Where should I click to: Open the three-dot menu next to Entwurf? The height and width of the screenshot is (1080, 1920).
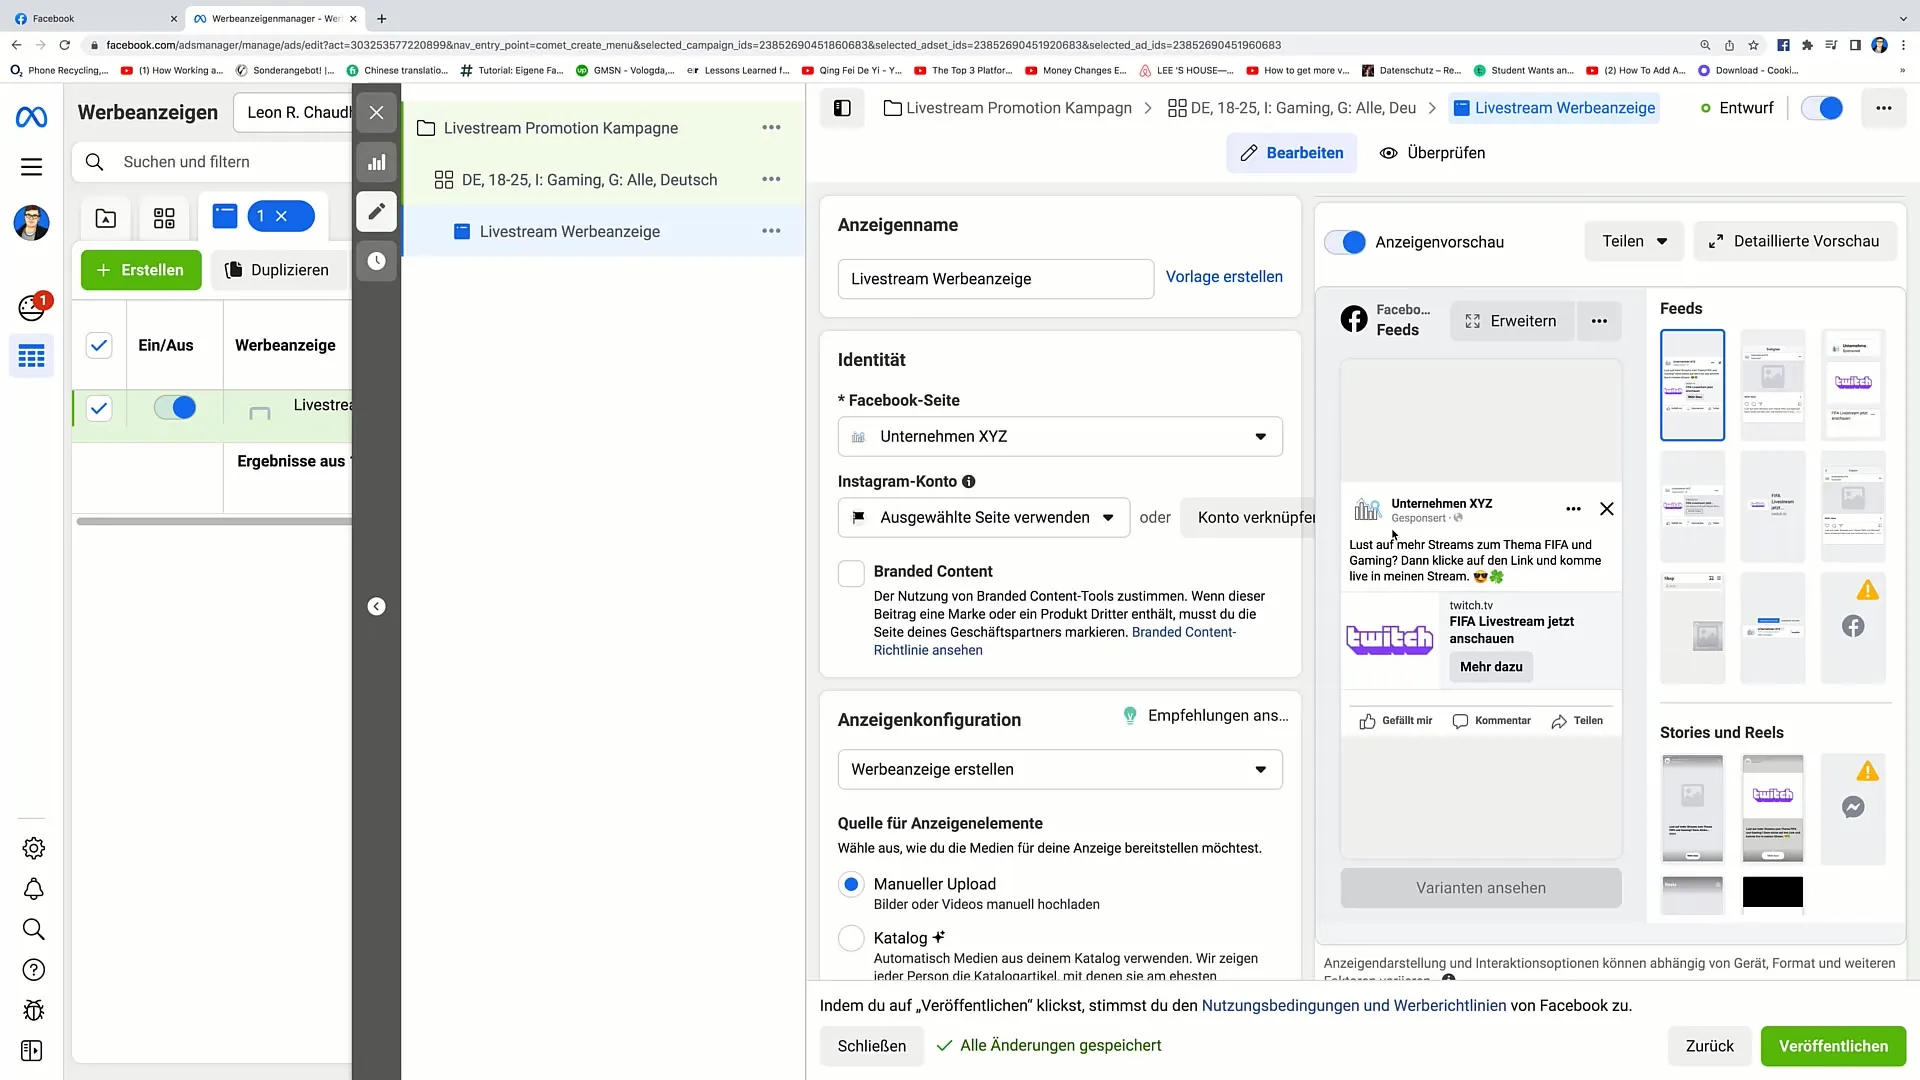coord(1883,108)
